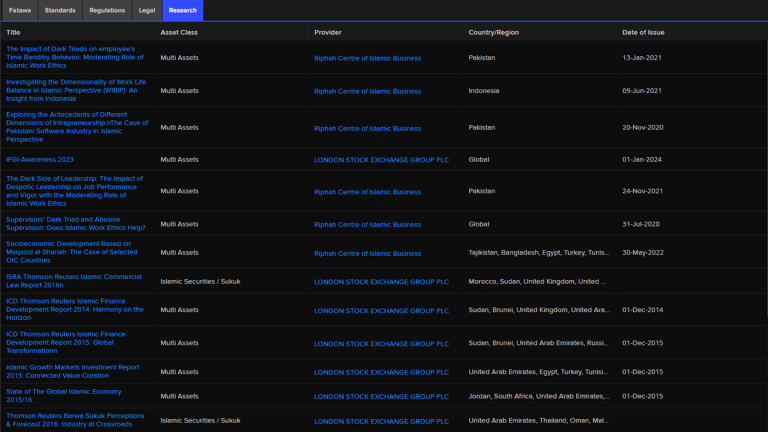
Task: Click Multi Assets in IFGI-Awareness 2023 row
Action: point(179,160)
